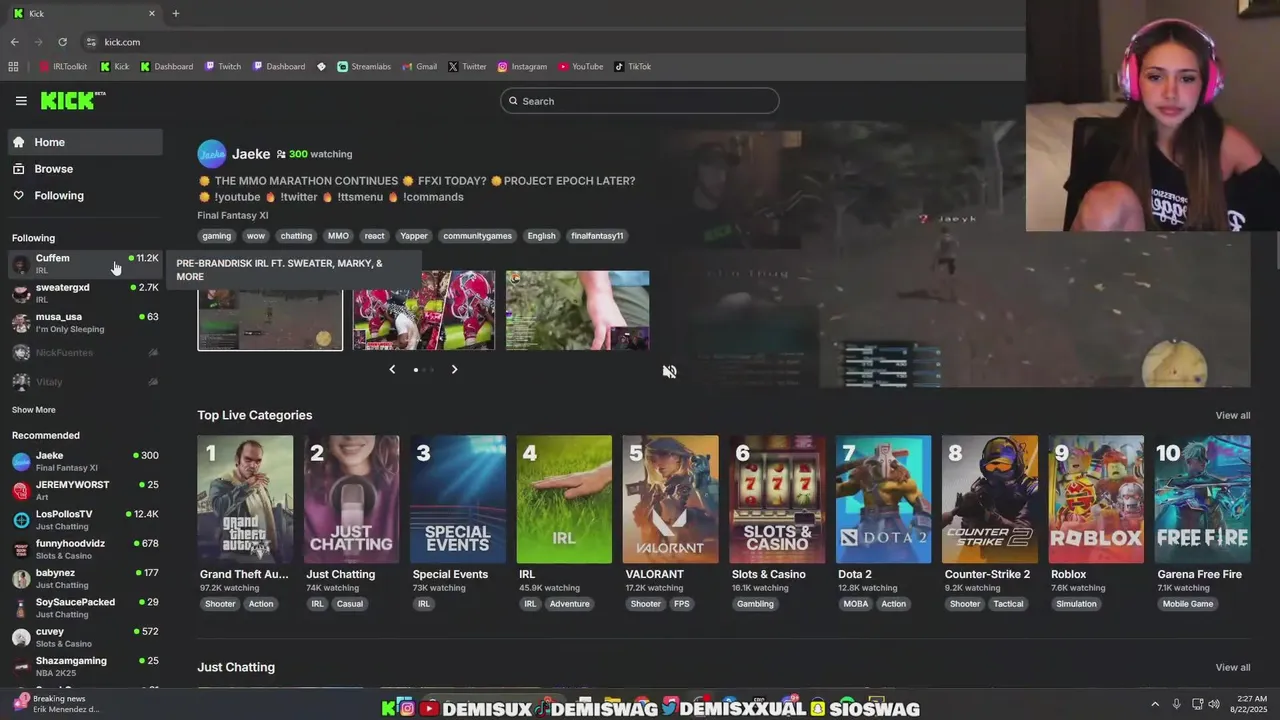
Task: Go back with the browser back arrow
Action: pos(15,42)
